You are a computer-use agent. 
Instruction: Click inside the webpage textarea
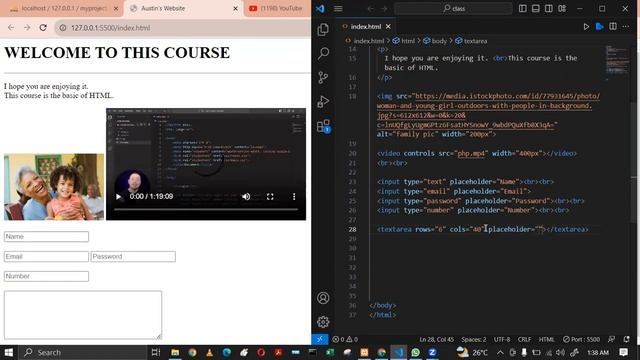83,315
